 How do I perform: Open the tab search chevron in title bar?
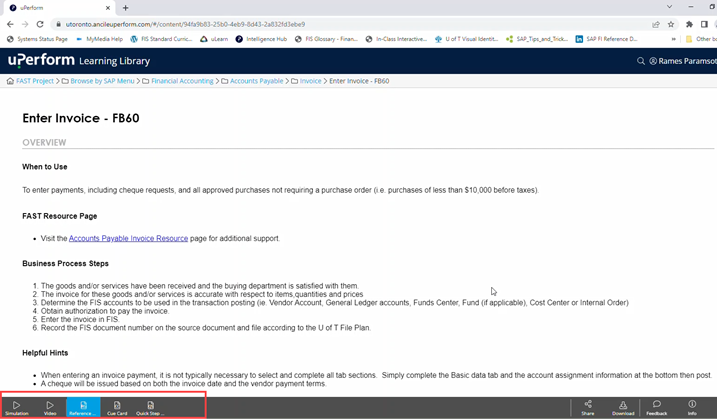669,7
